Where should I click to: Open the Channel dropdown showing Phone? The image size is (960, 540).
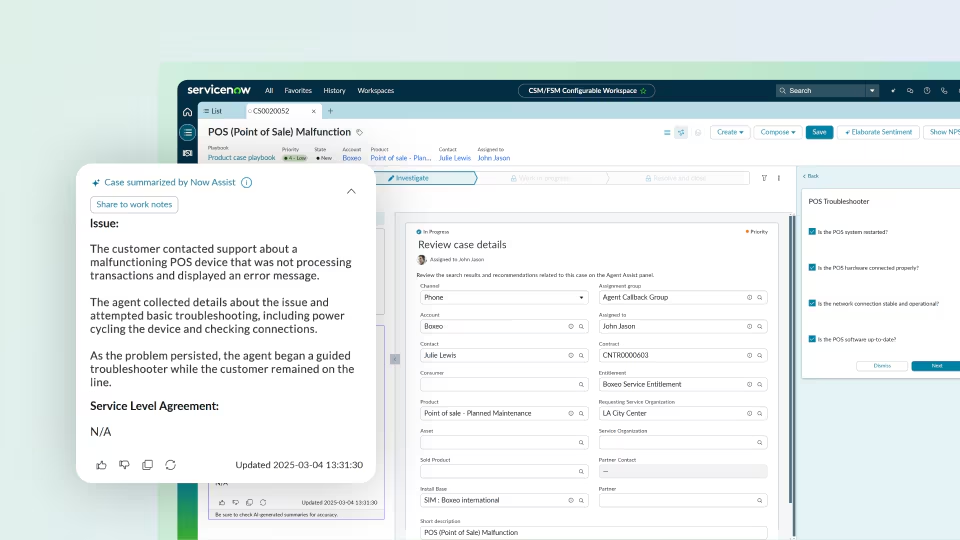coord(504,297)
